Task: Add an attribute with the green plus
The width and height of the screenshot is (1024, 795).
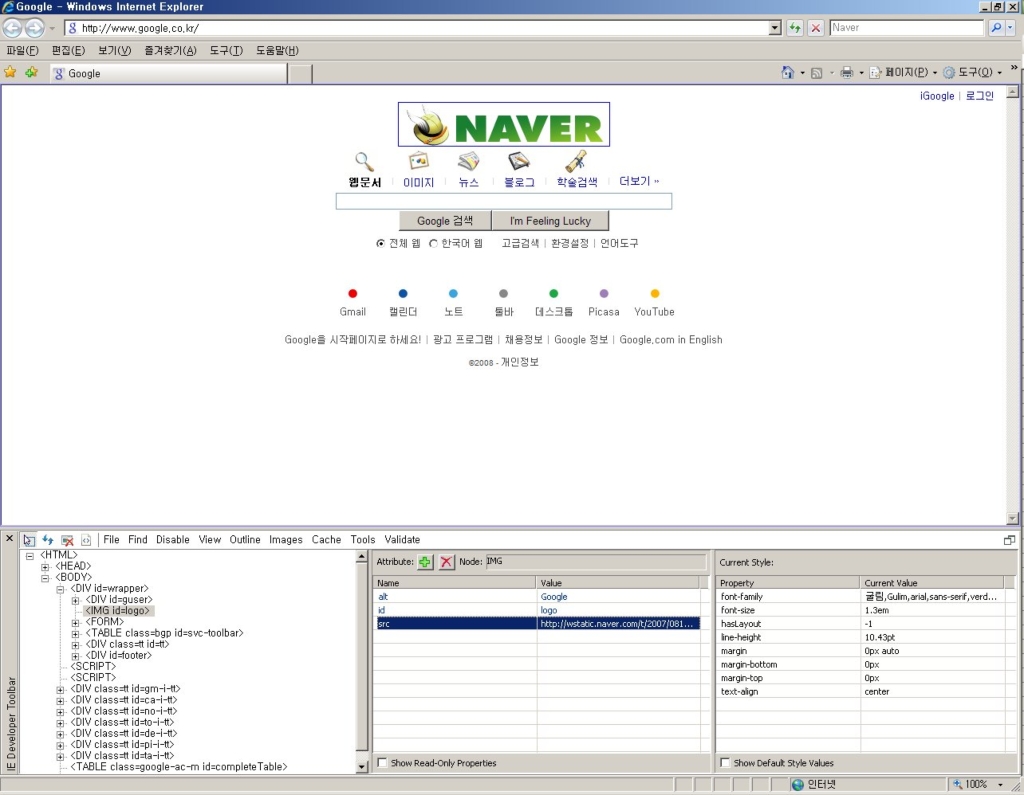Action: [425, 562]
